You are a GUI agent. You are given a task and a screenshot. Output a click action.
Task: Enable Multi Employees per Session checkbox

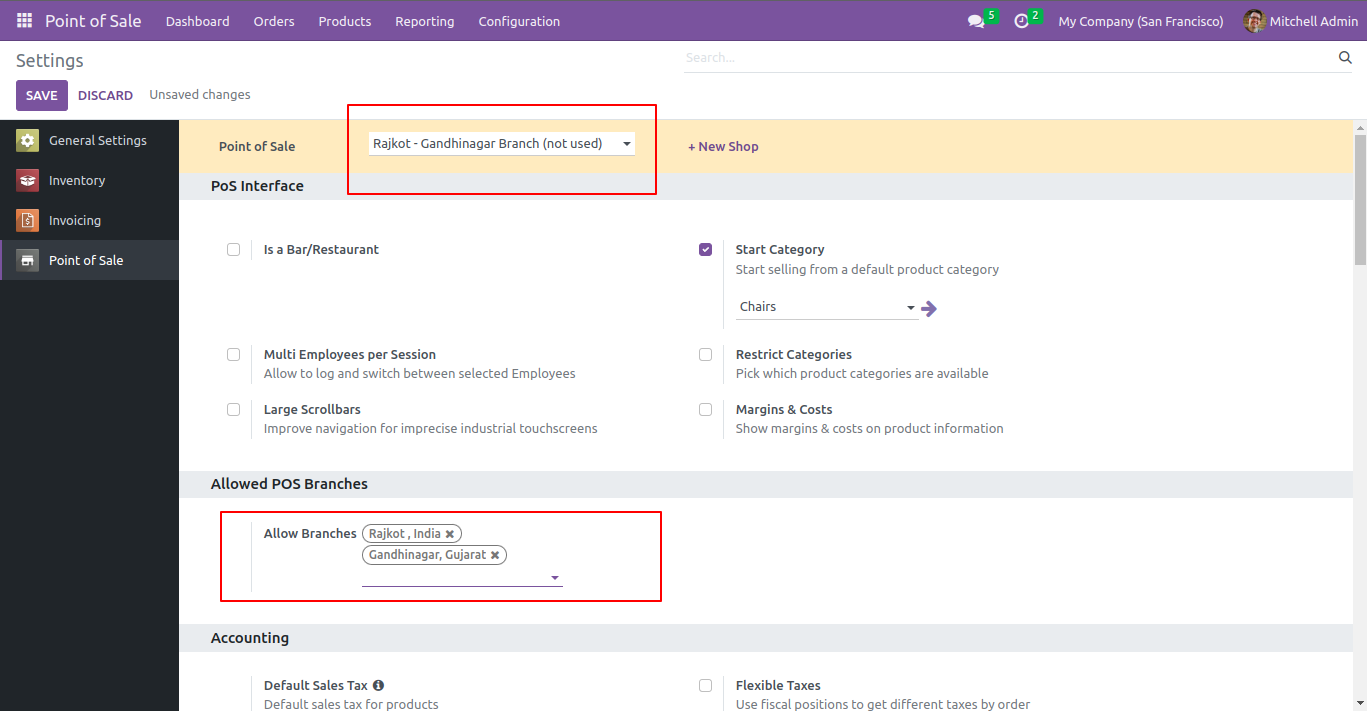click(233, 355)
